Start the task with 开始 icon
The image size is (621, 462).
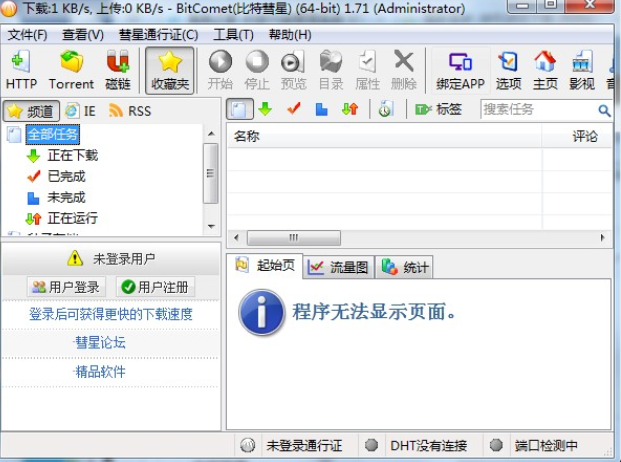point(220,70)
